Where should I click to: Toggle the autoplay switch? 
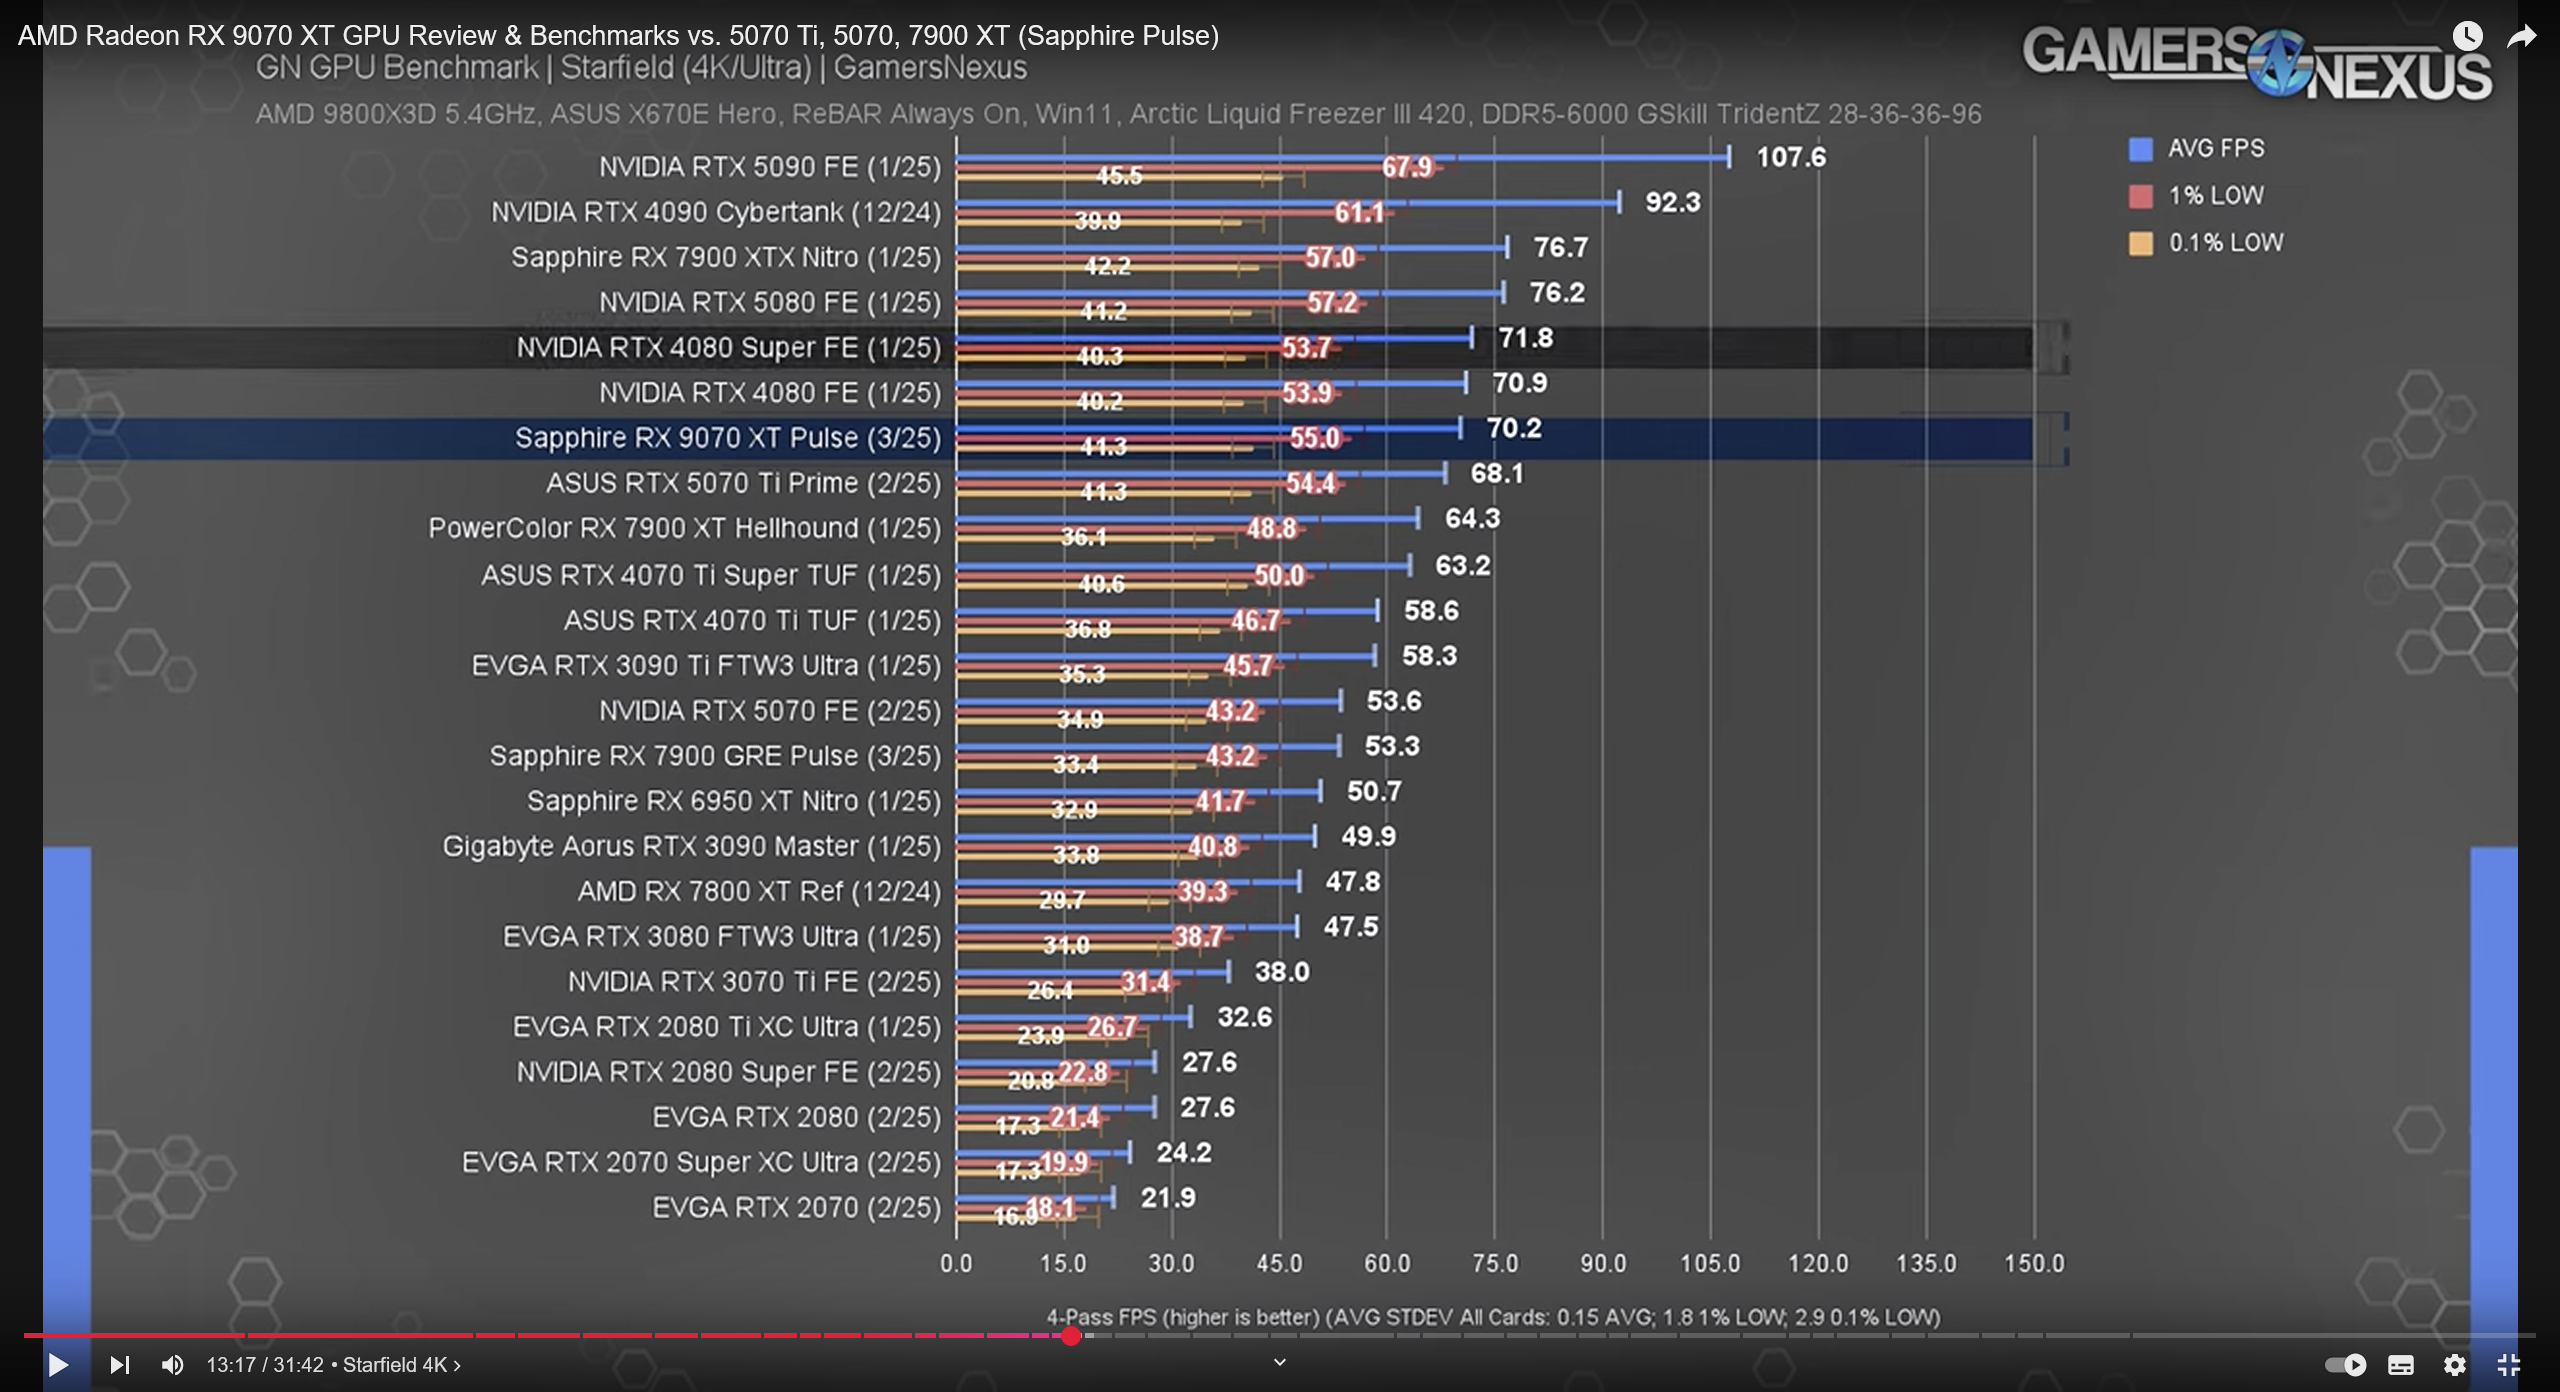point(2345,1364)
